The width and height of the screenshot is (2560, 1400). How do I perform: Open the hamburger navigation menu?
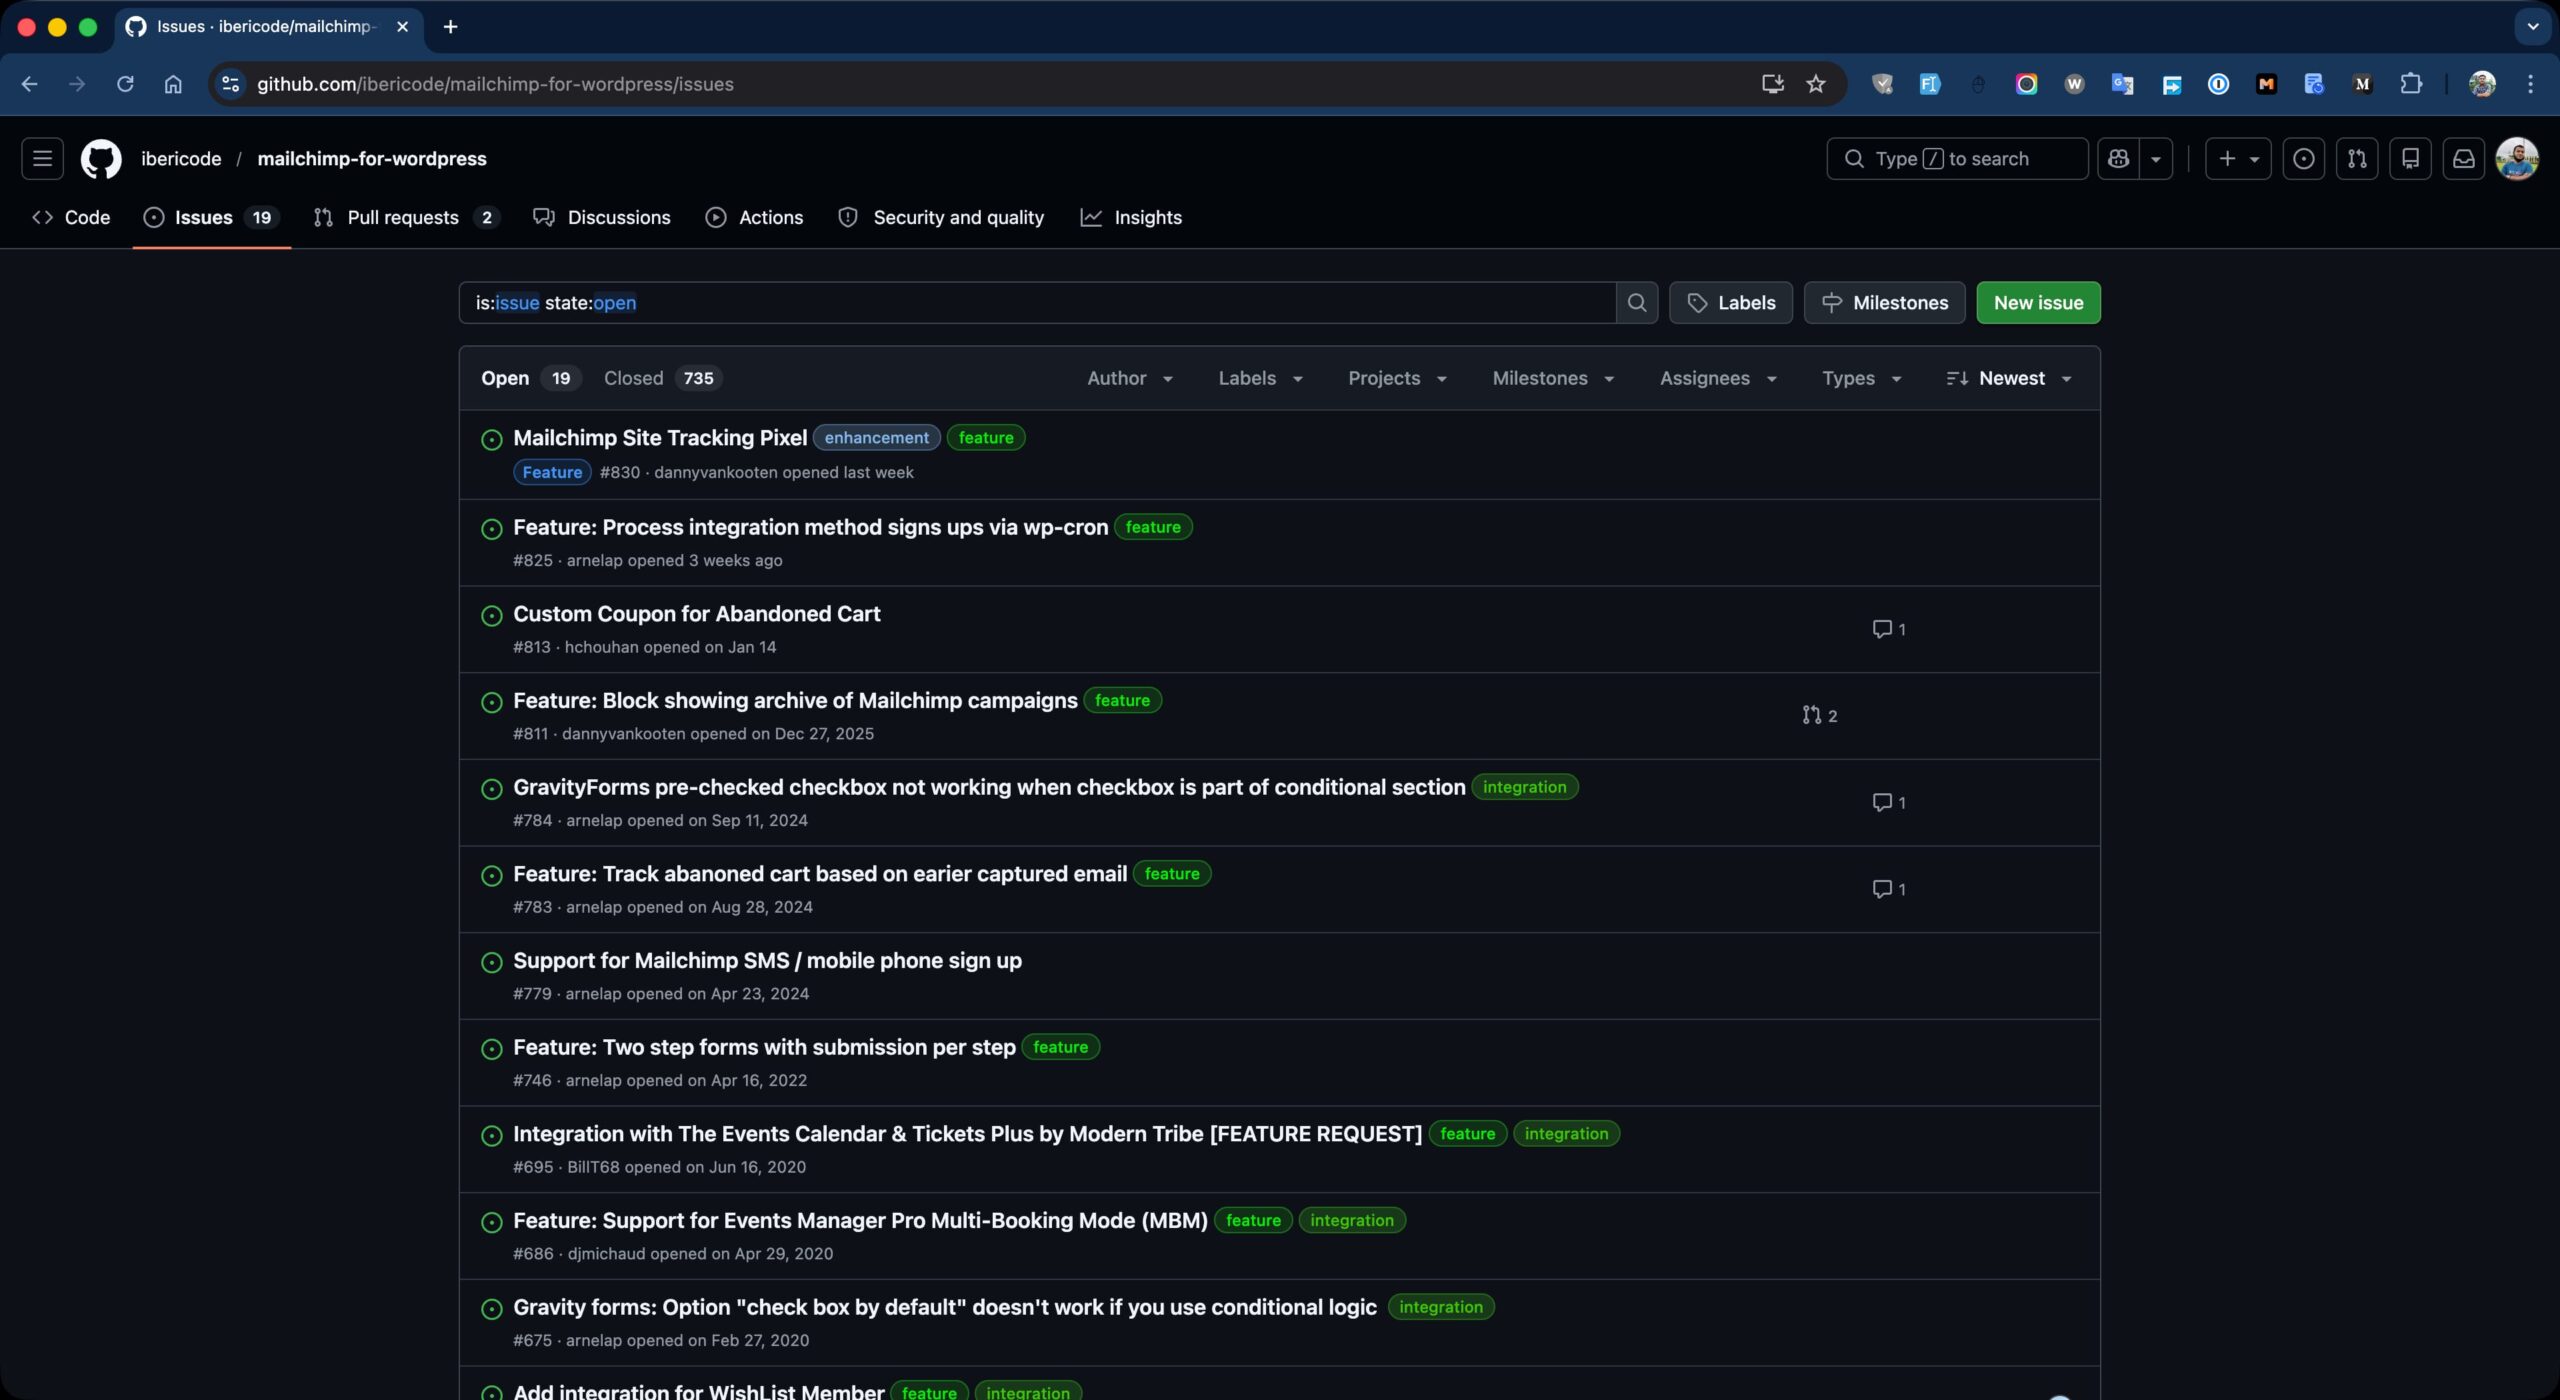pyautogui.click(x=42, y=159)
